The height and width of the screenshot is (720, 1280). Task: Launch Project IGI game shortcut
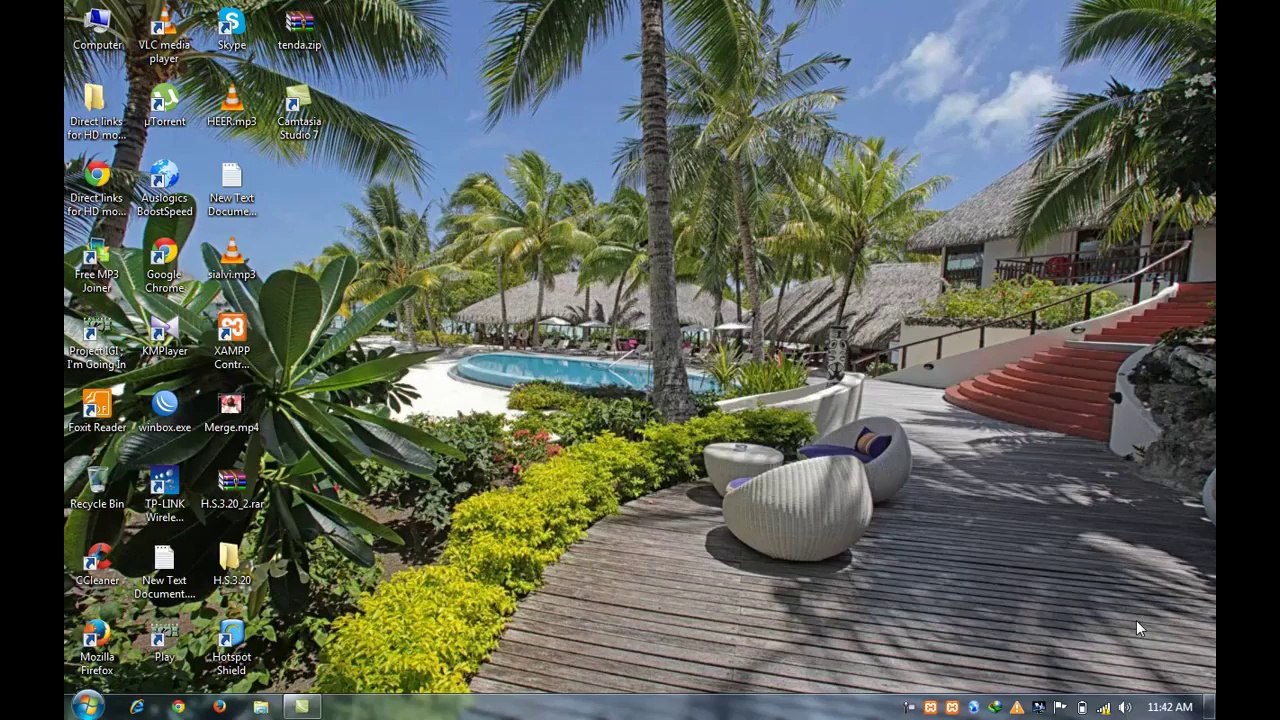coord(97,343)
